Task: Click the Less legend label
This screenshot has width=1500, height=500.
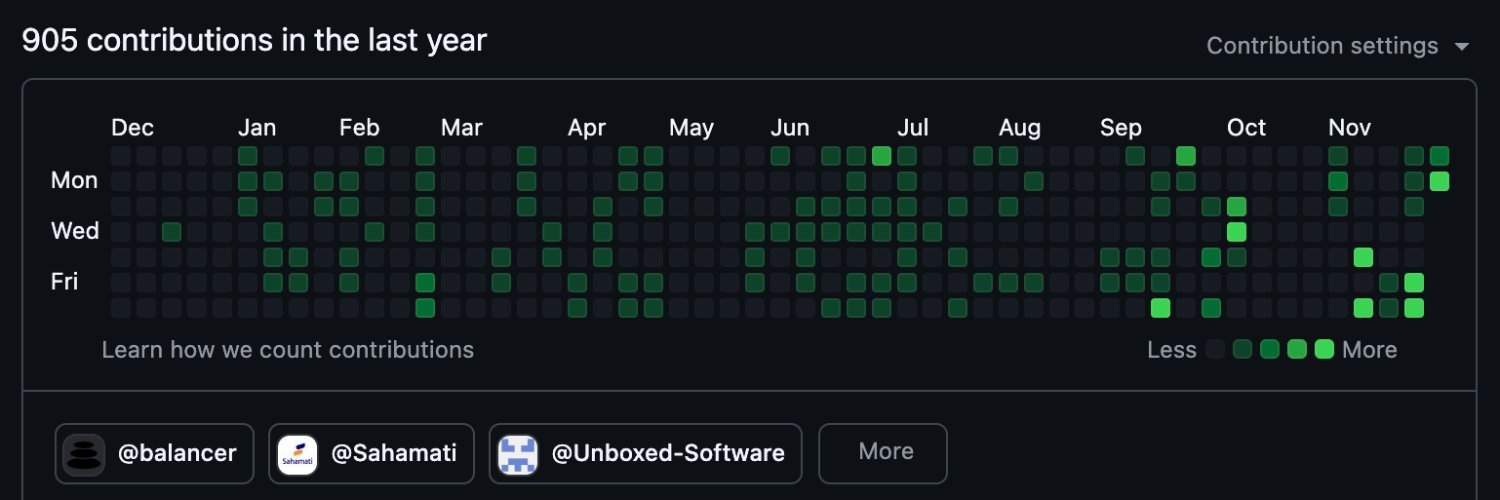Action: click(1172, 349)
